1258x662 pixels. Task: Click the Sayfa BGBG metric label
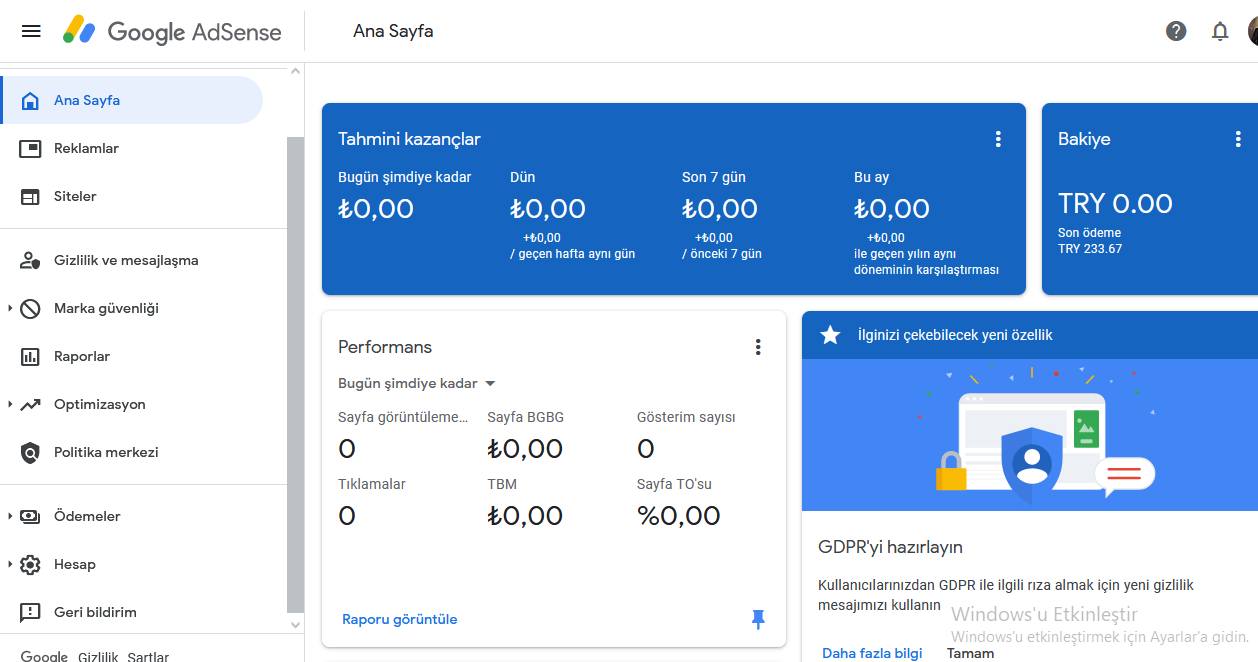[x=526, y=417]
